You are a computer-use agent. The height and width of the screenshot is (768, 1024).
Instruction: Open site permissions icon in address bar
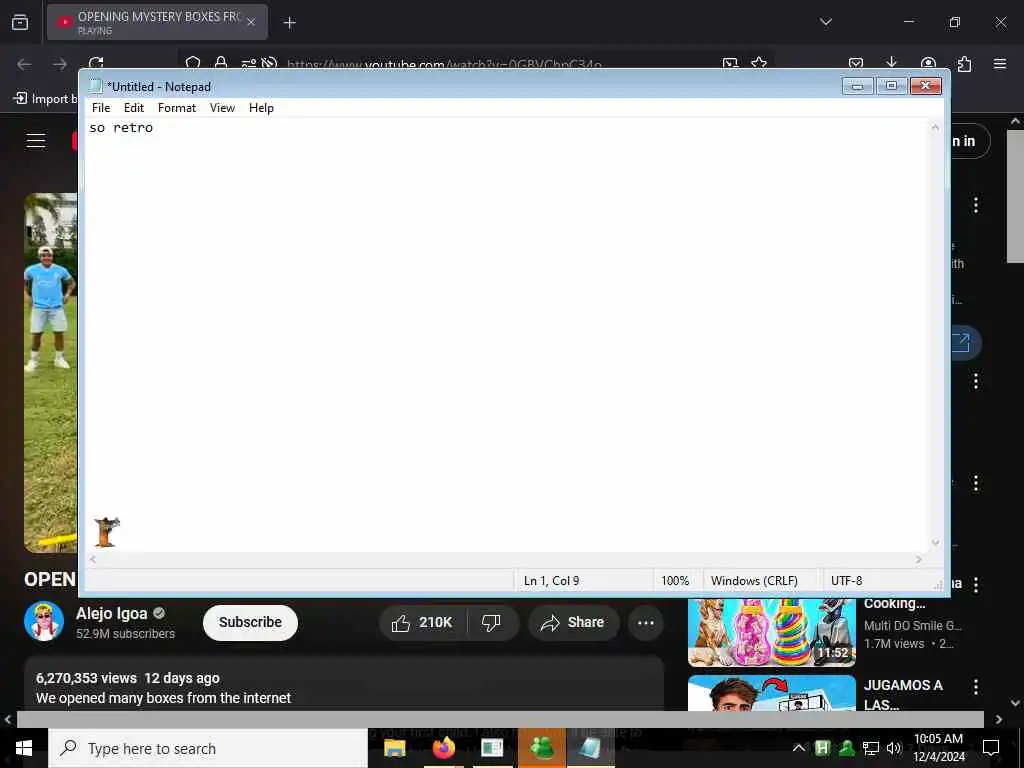point(249,63)
